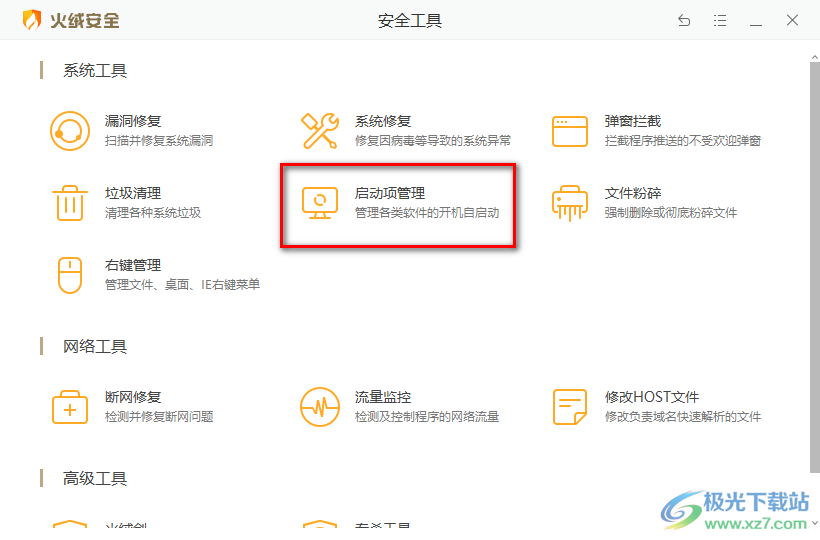Click description 拦截程序推送的不受欢迎弹窗

[682, 141]
